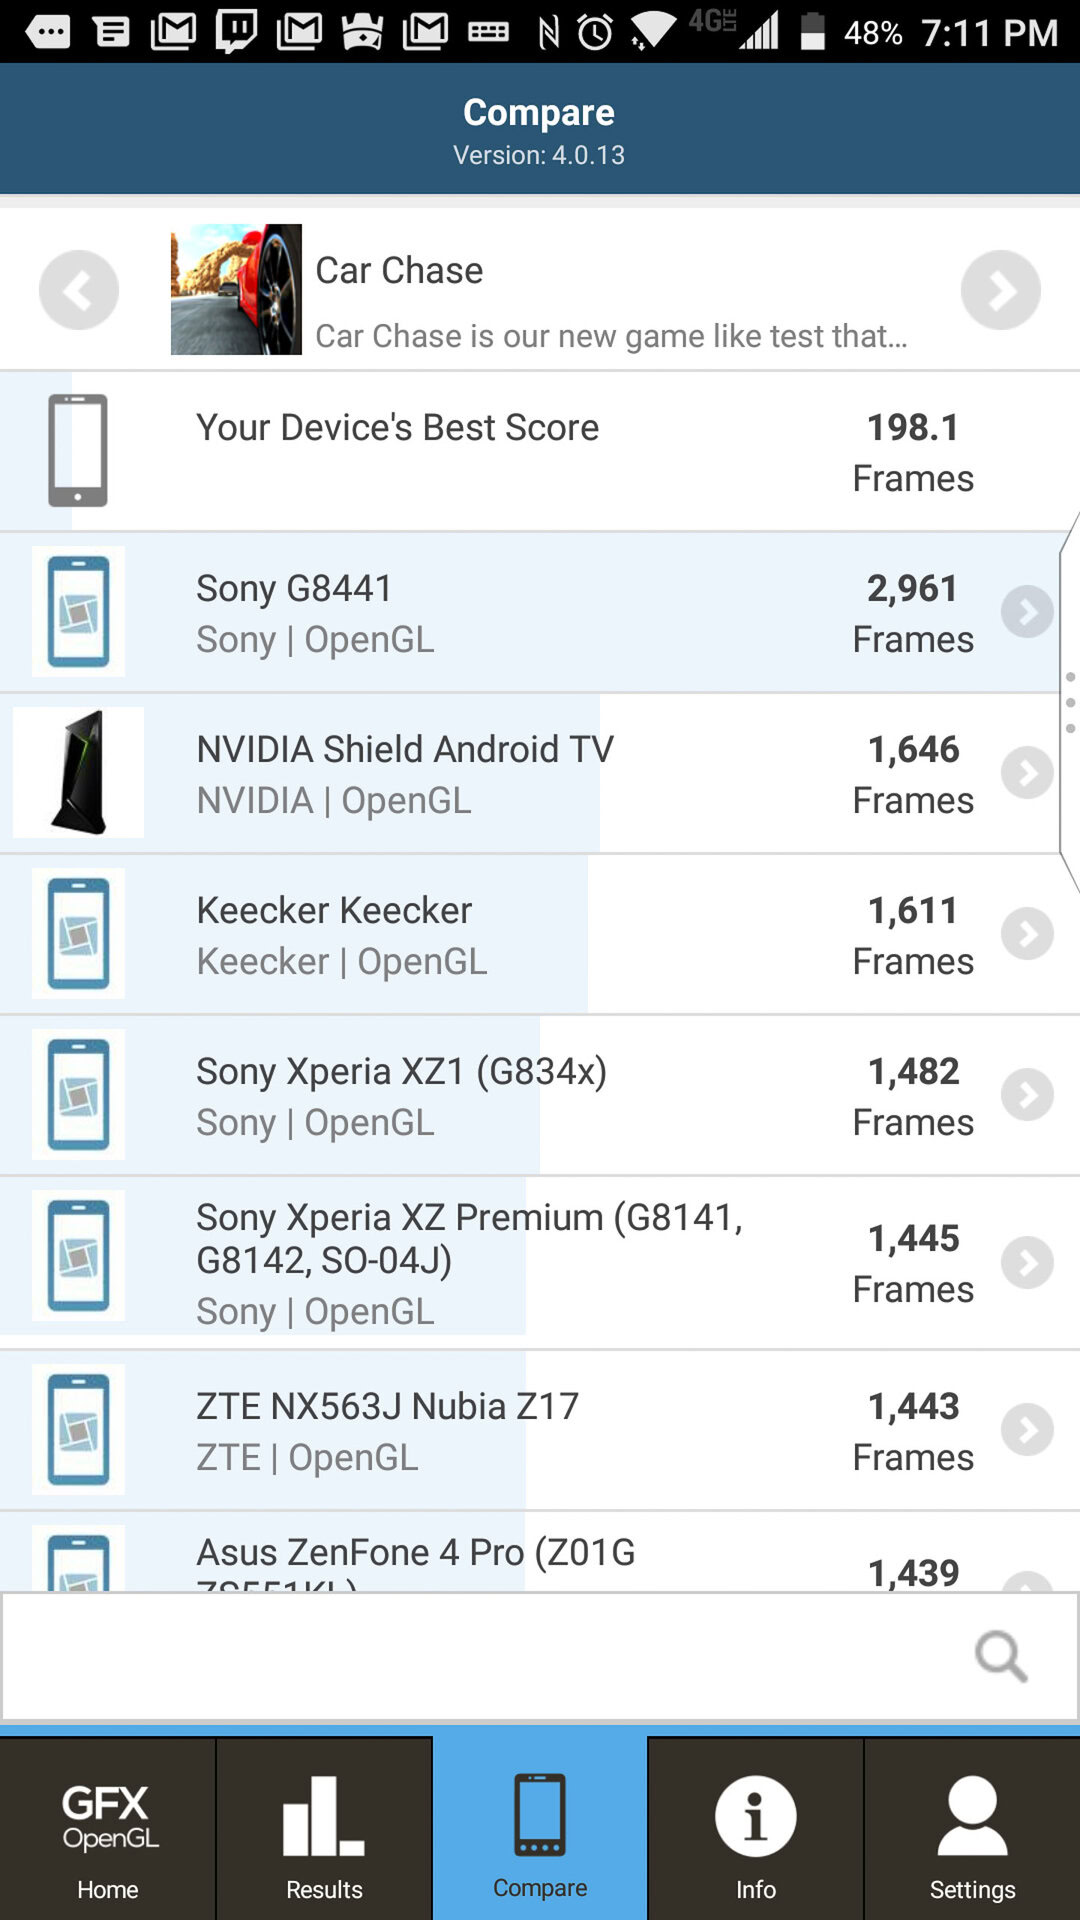
Task: Open Car Chase test thumbnail
Action: tap(236, 289)
